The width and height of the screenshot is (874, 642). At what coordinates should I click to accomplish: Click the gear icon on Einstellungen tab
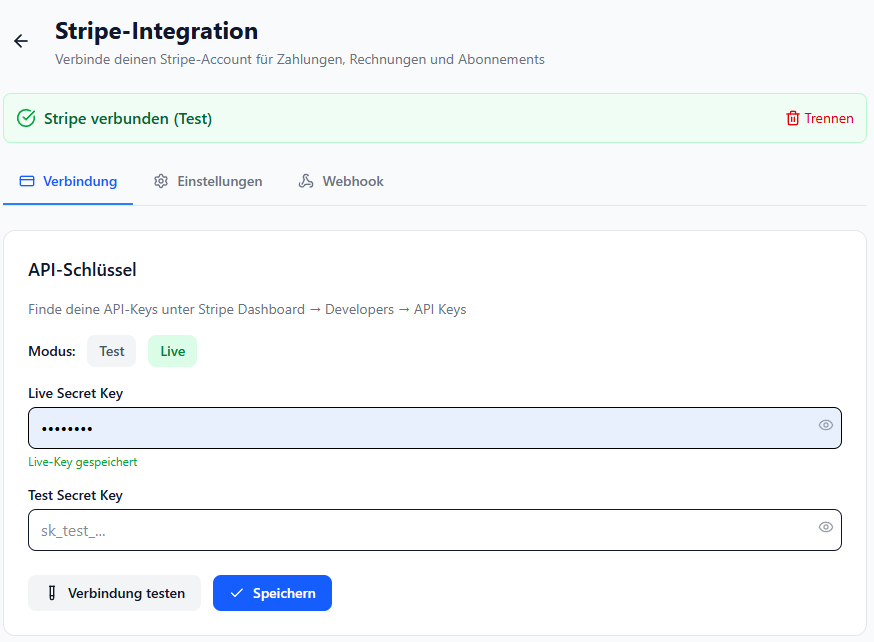(161, 181)
